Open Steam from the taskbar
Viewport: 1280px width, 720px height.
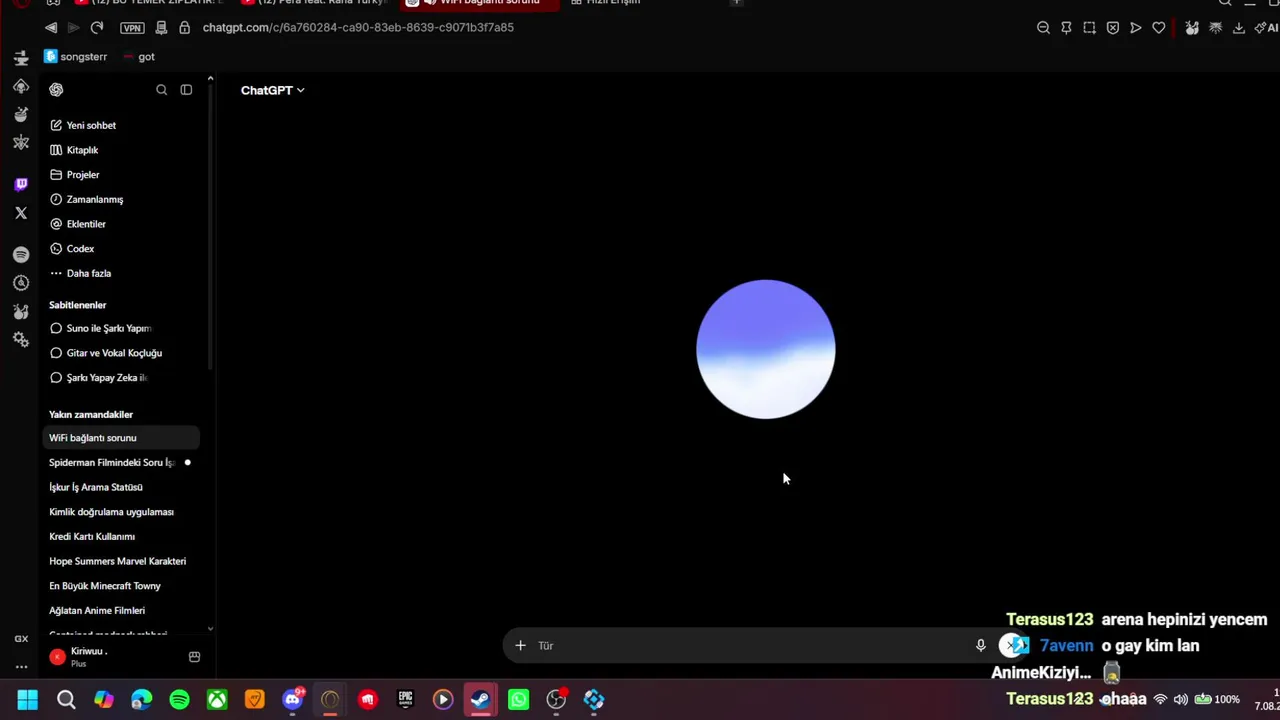[x=480, y=700]
